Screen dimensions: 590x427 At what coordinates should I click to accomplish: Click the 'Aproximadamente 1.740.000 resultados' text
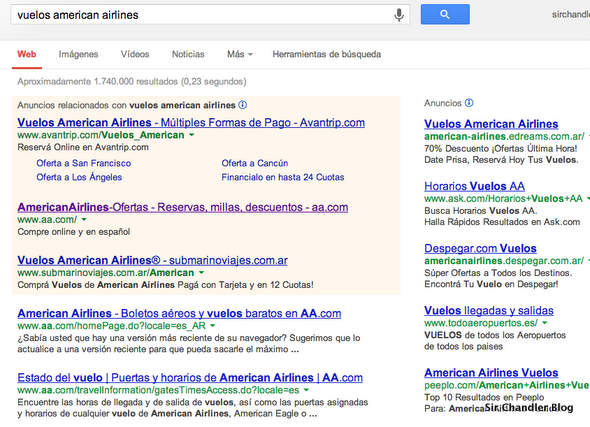click(x=132, y=82)
